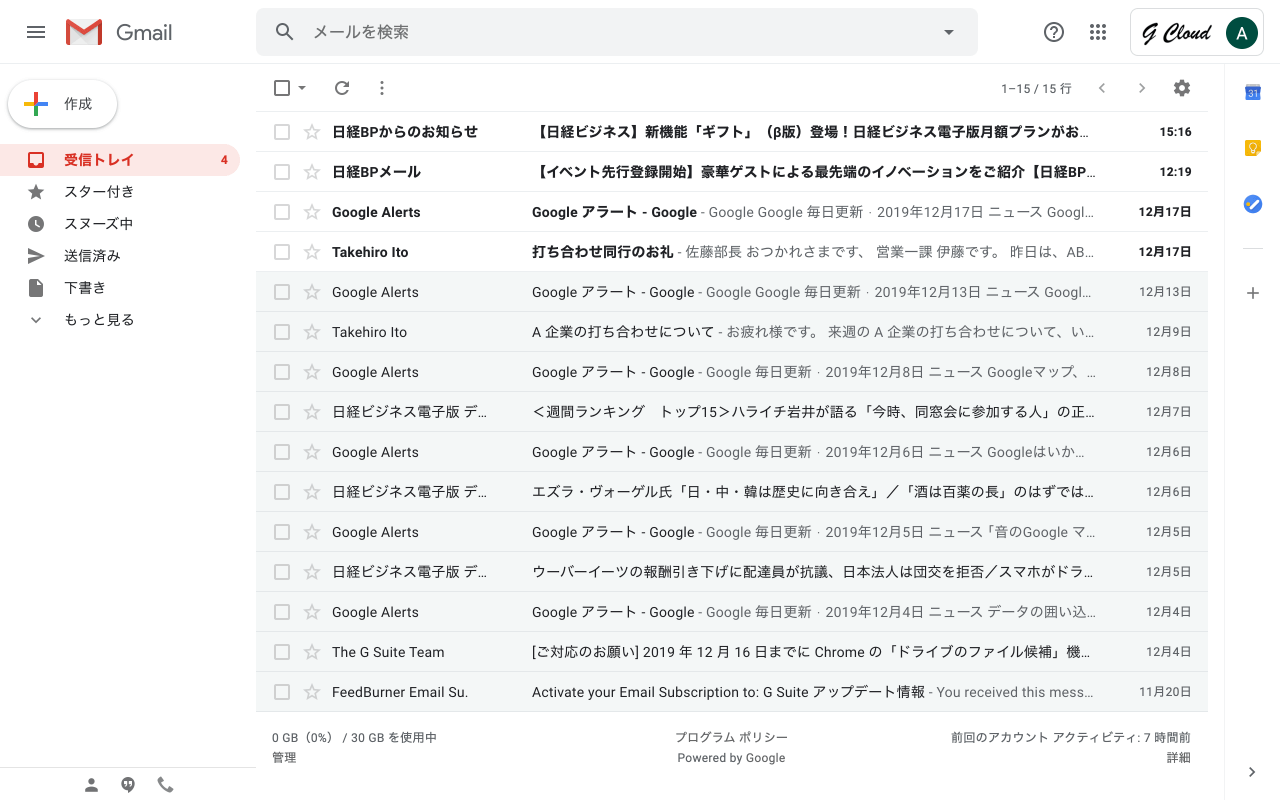The width and height of the screenshot is (1280, 800).
Task: Click the plus icon to get add-ons
Action: click(1252, 293)
